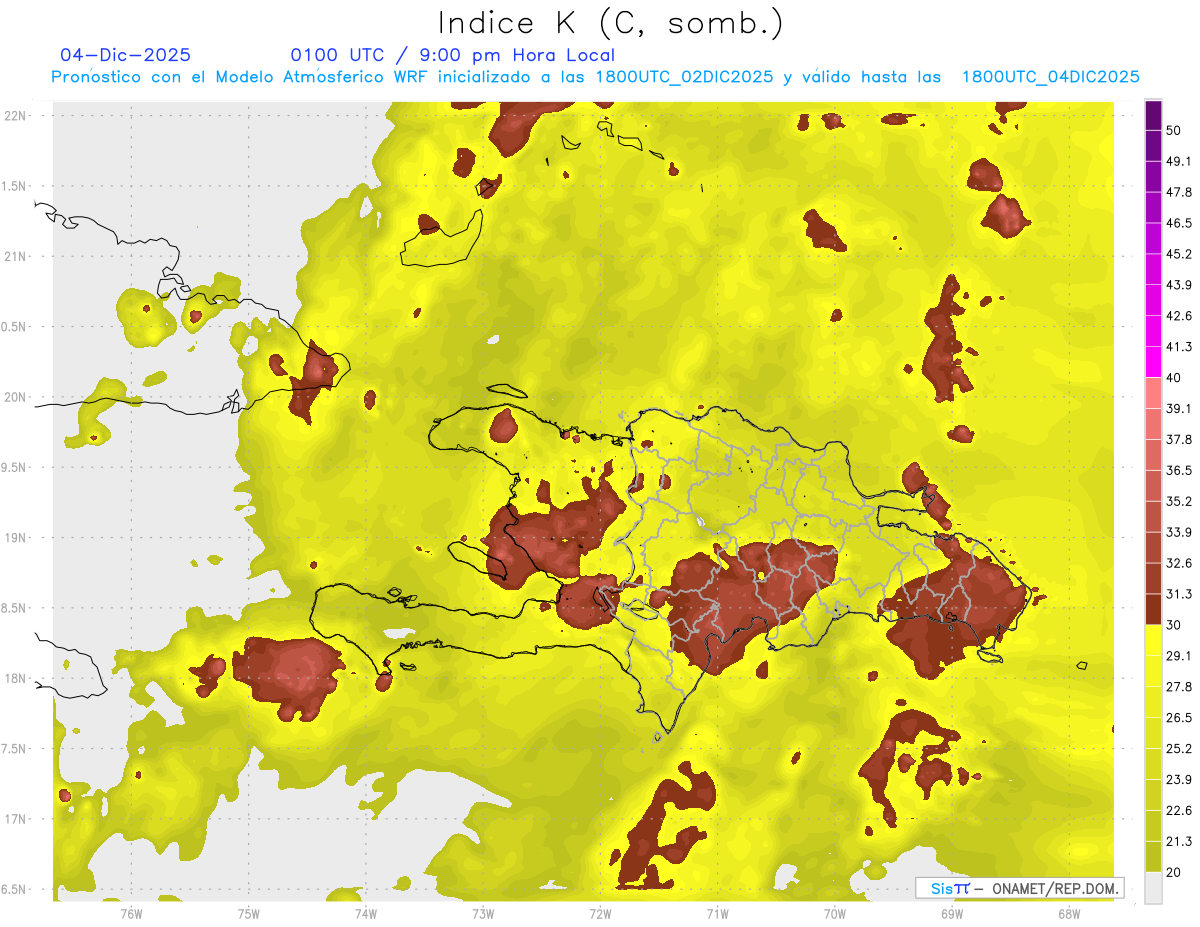Click the color bar label '36.5'

point(1179,470)
